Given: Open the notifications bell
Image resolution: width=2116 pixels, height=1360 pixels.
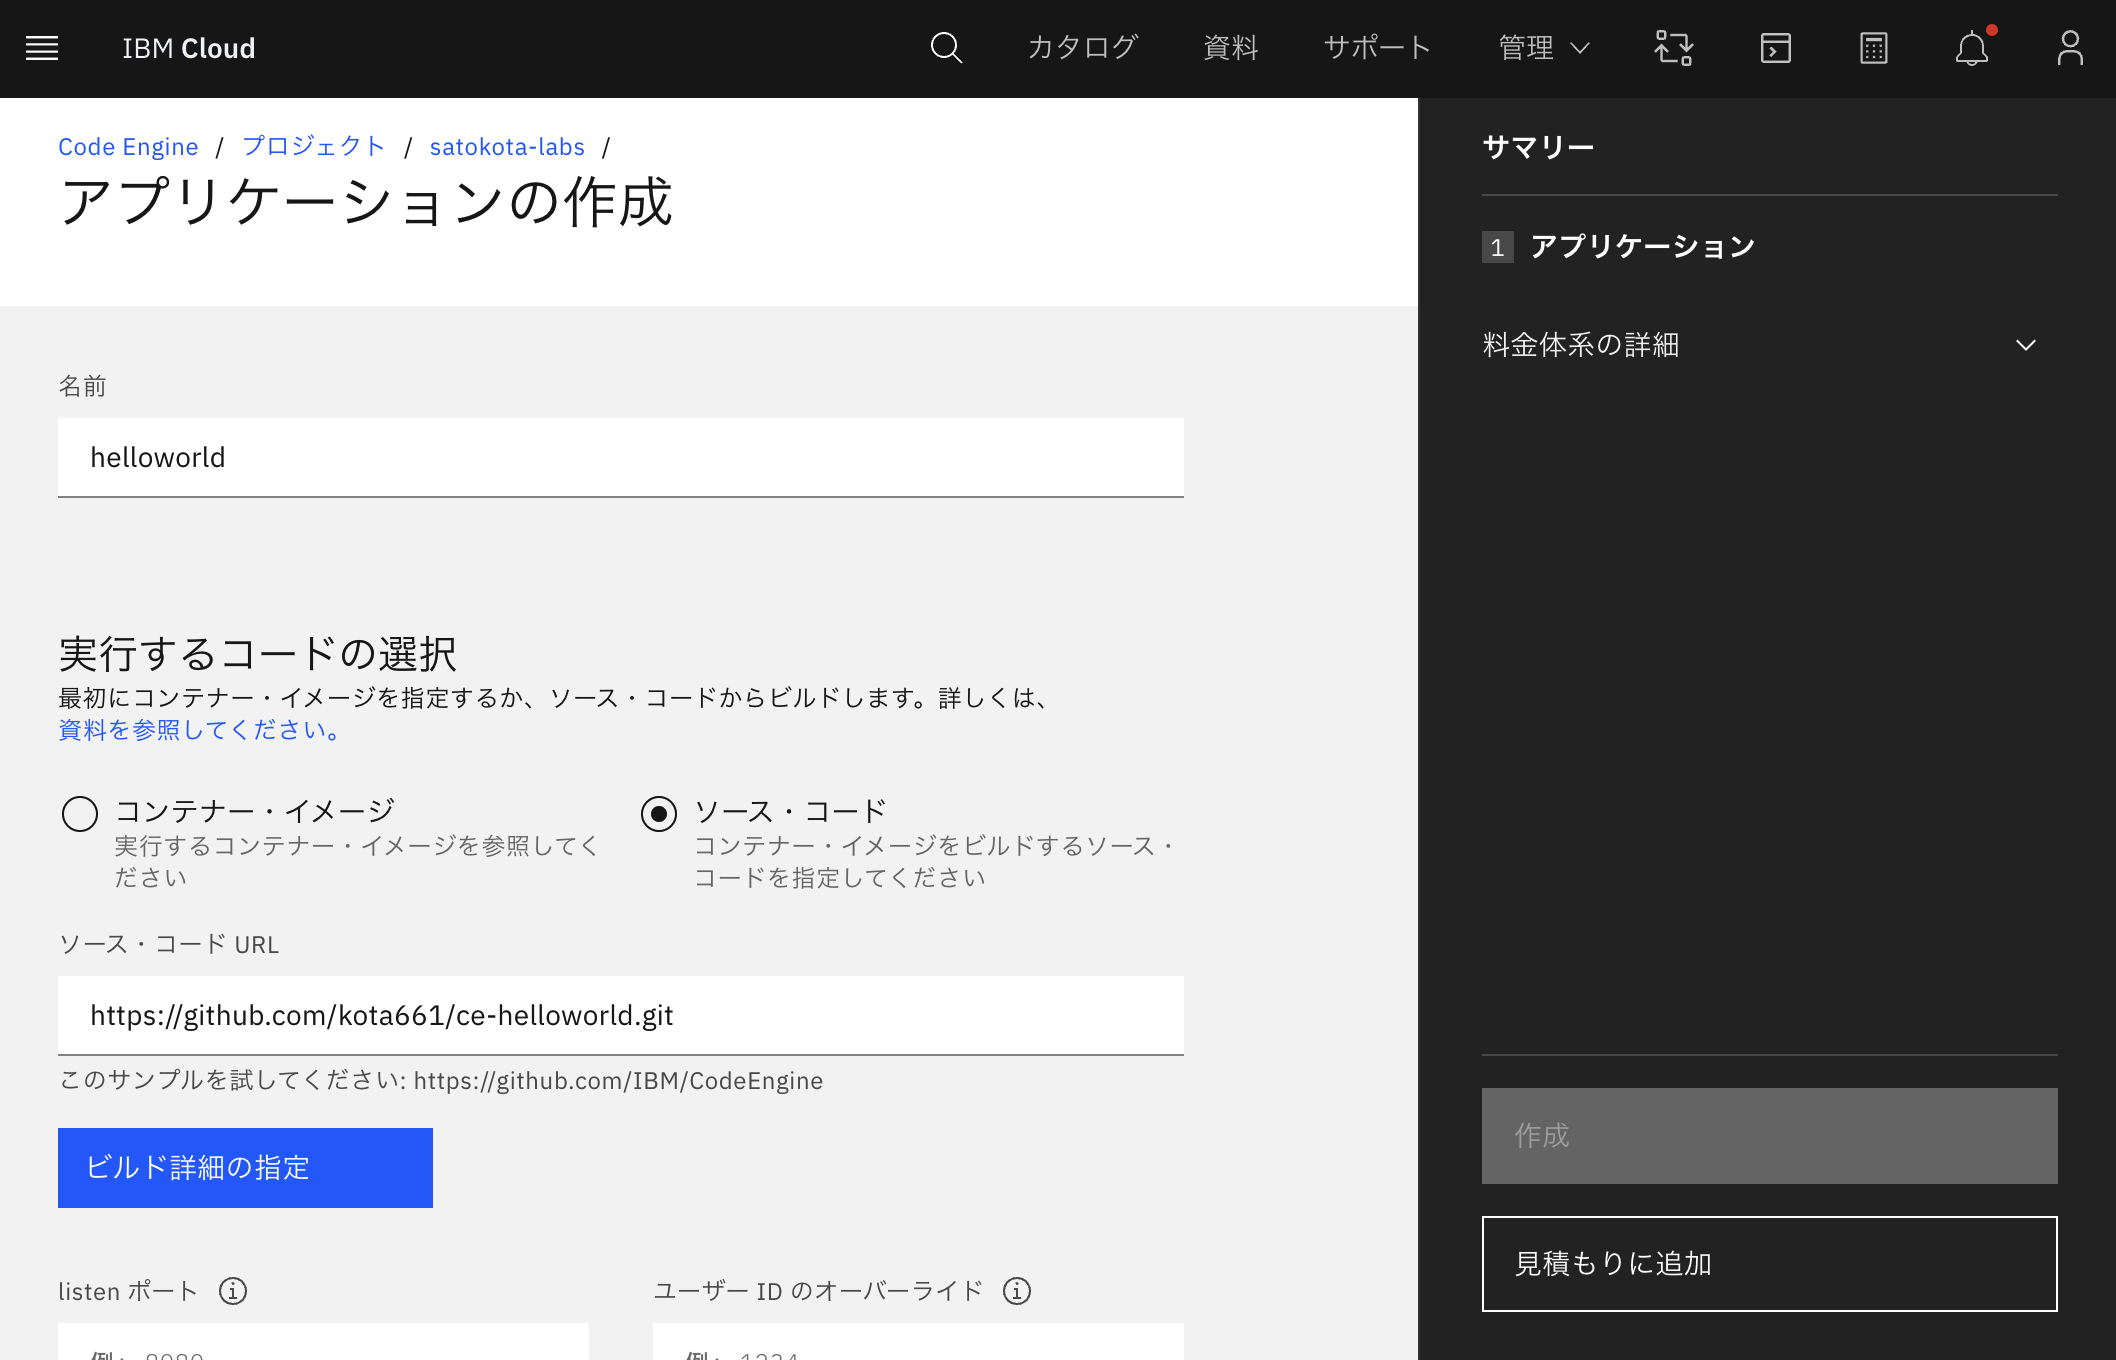Looking at the screenshot, I should tap(1971, 48).
